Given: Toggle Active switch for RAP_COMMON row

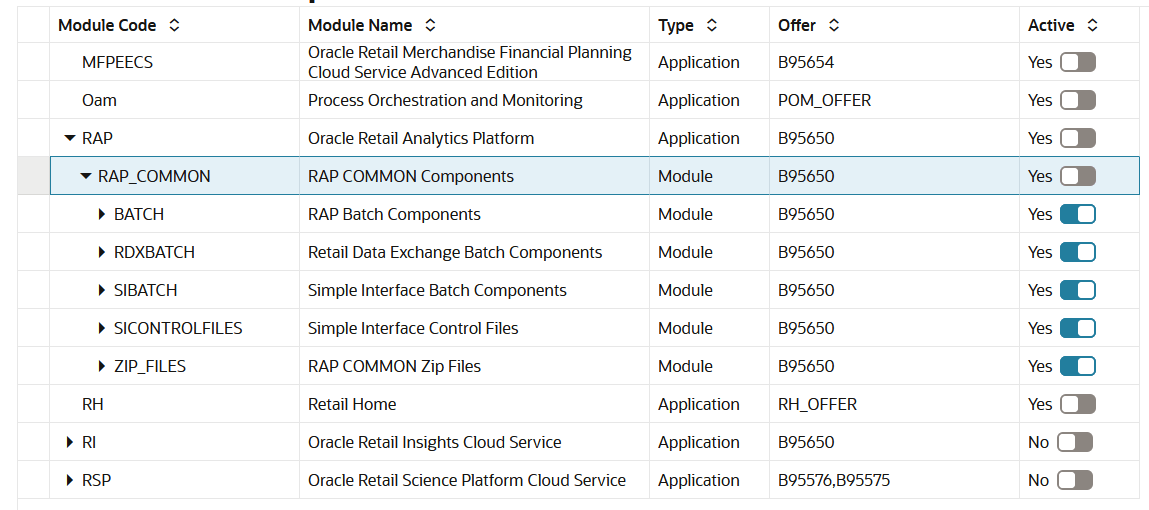Looking at the screenshot, I should point(1078,177).
